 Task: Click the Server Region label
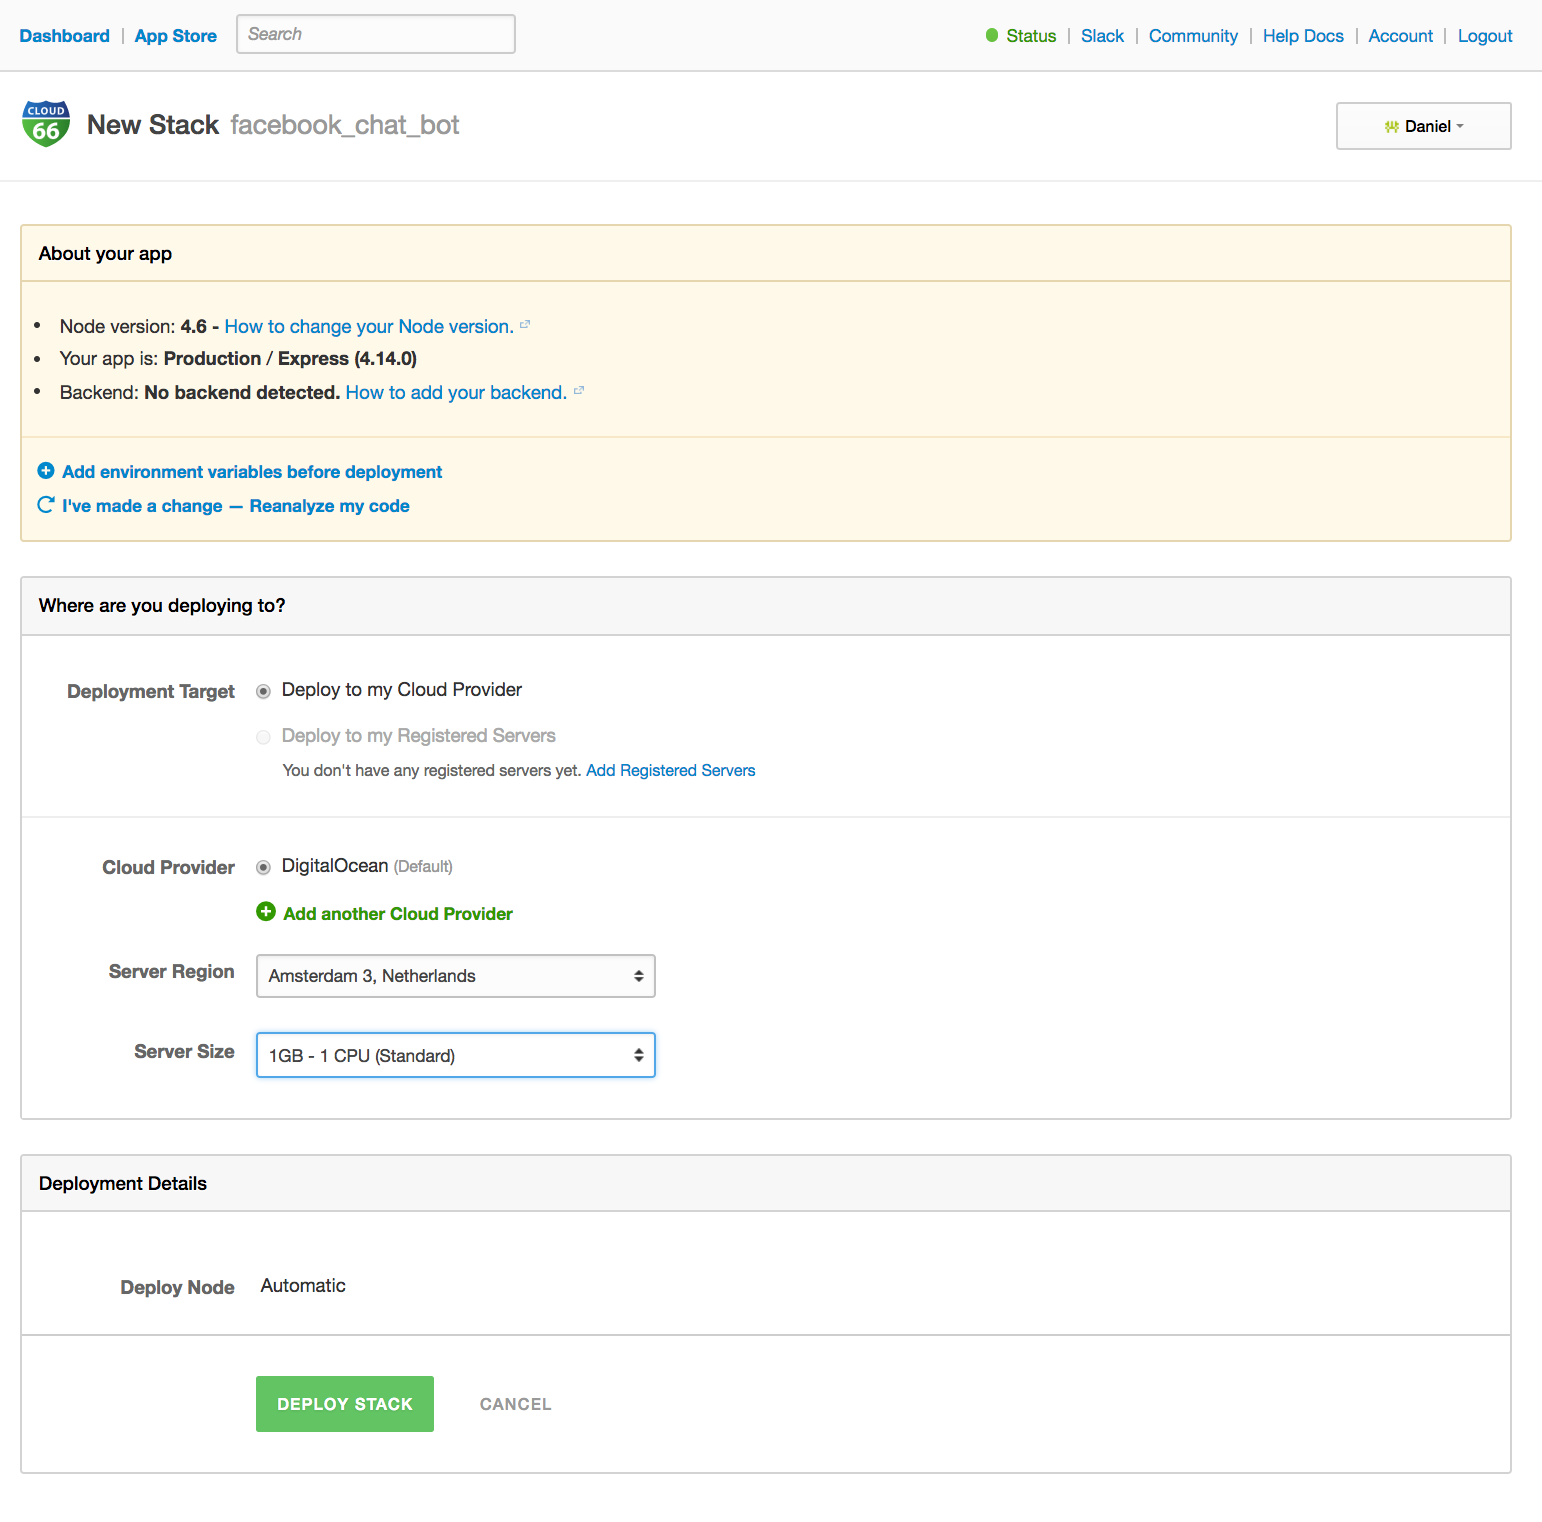coord(171,972)
